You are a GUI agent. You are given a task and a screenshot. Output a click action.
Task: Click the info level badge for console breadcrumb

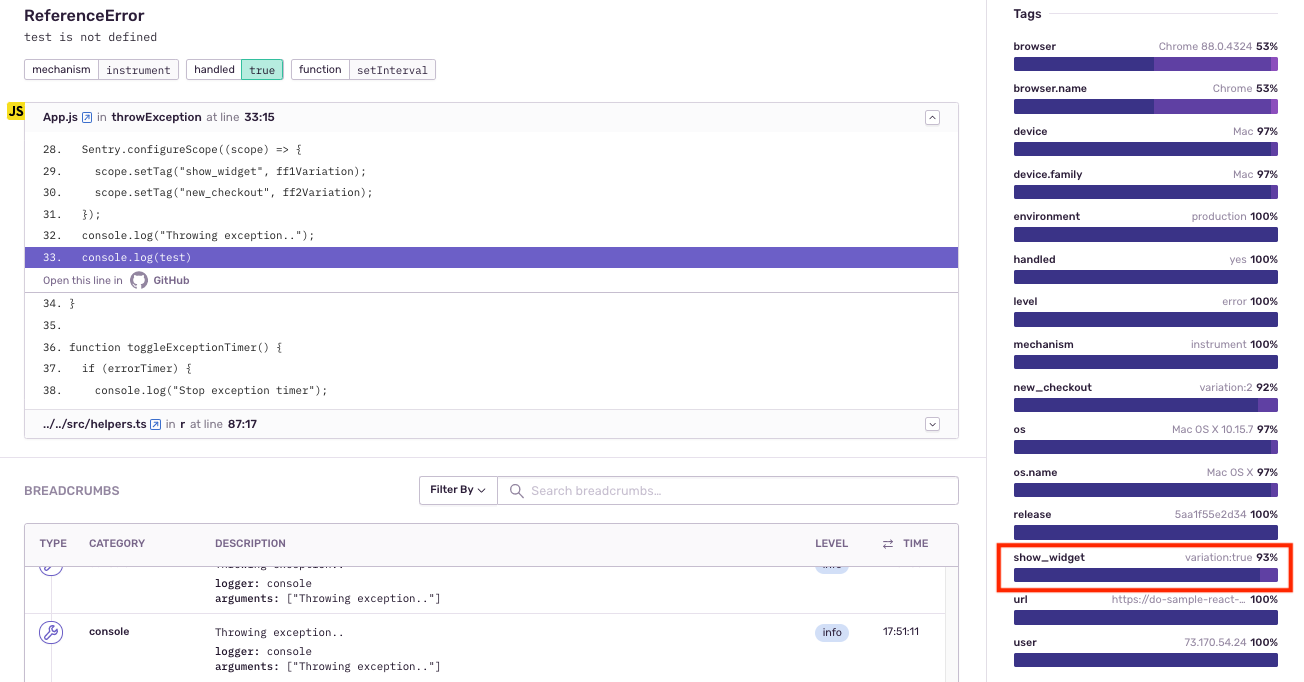[832, 633]
